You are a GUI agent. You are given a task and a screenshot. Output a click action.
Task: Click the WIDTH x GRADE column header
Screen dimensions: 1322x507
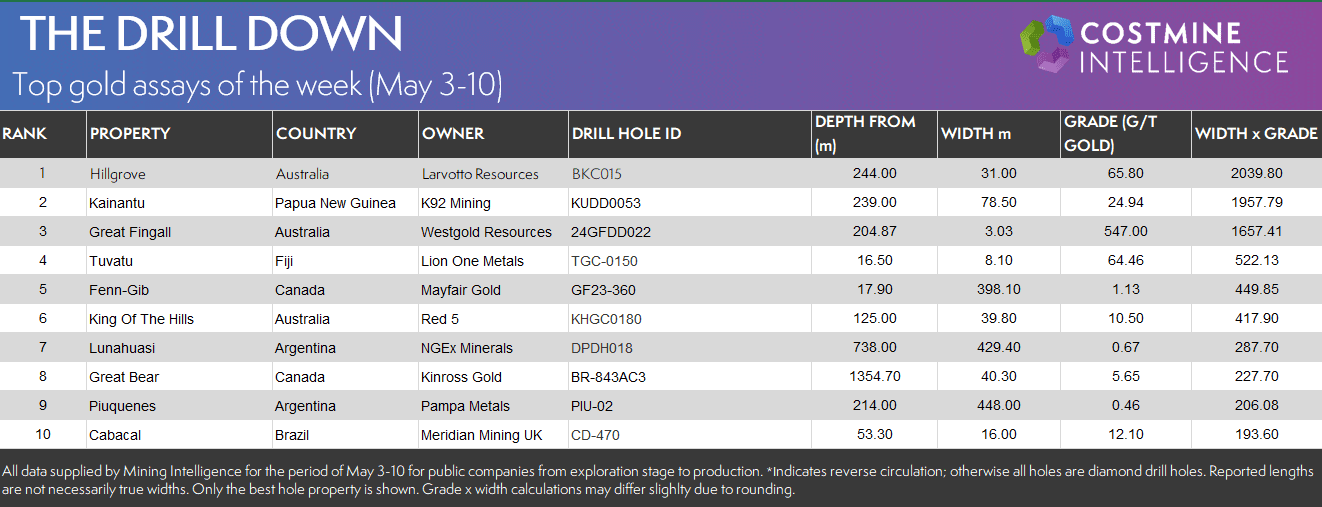(x=1256, y=133)
